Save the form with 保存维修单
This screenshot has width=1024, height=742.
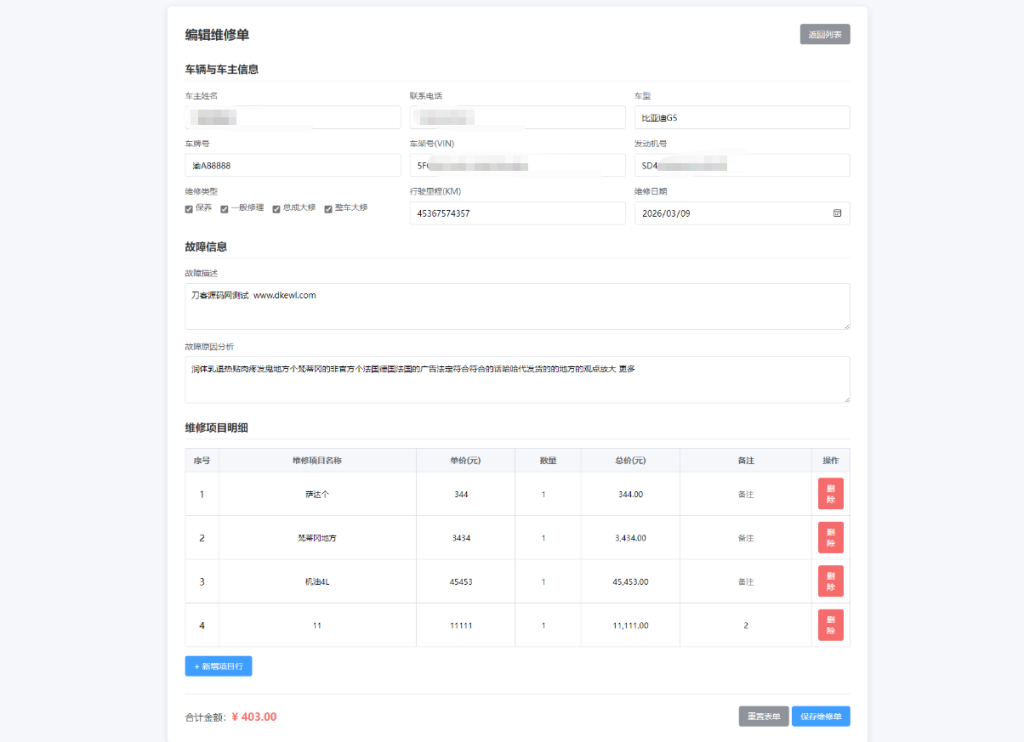[822, 716]
